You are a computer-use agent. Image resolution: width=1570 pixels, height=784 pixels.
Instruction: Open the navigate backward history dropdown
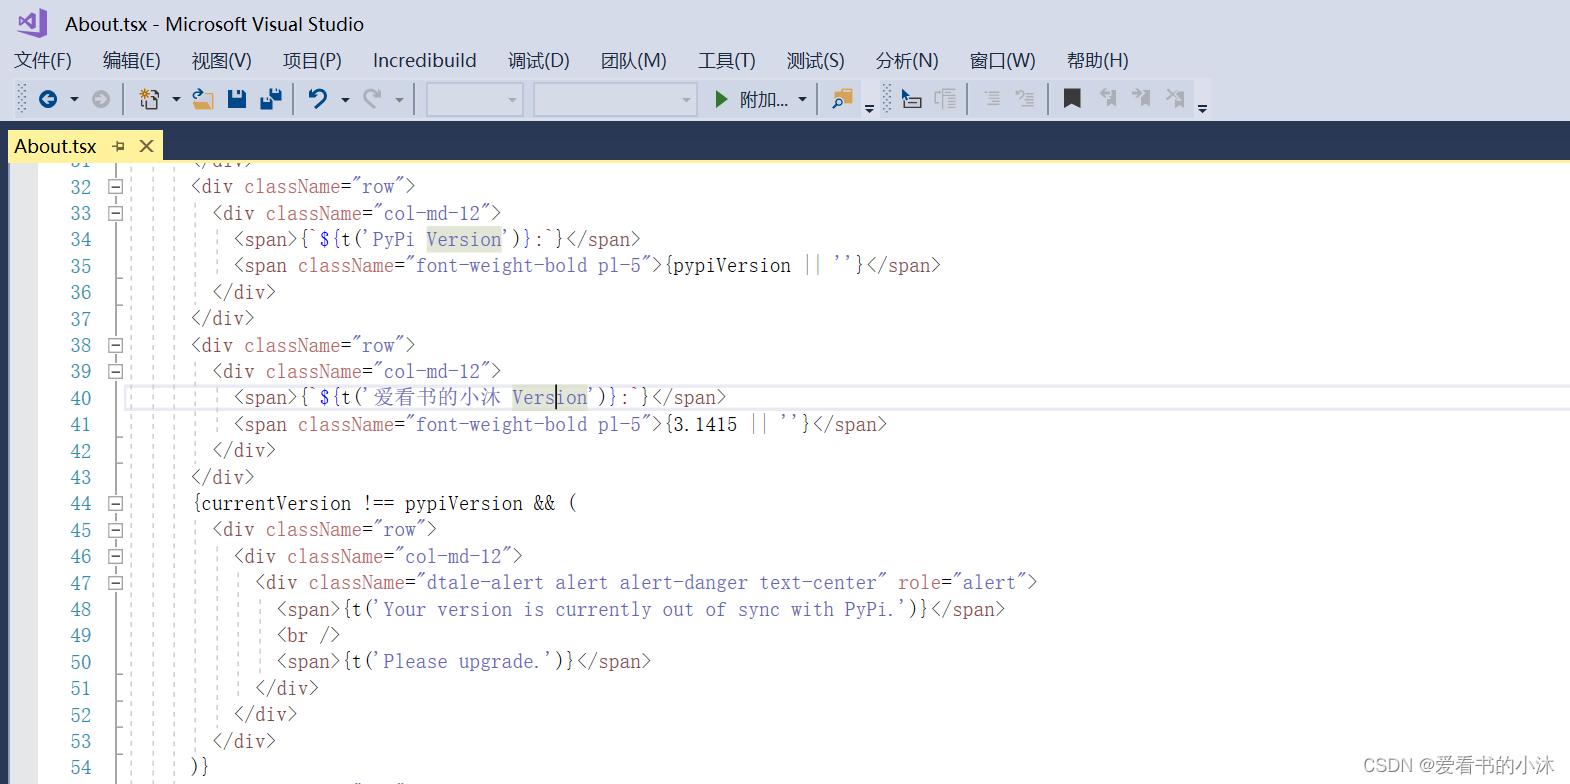(74, 99)
